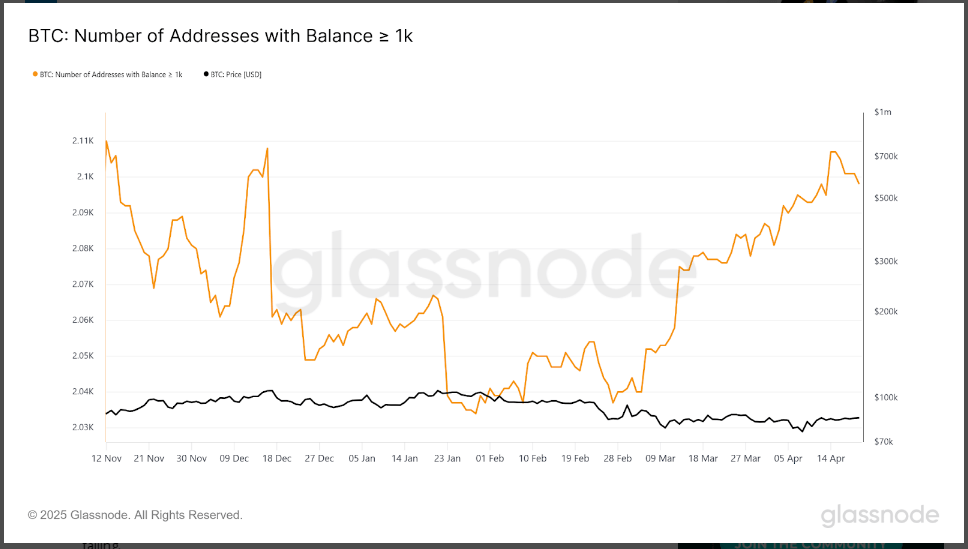Select the 23 Jan date on the x-axis
The image size is (968, 549).
[447, 459]
